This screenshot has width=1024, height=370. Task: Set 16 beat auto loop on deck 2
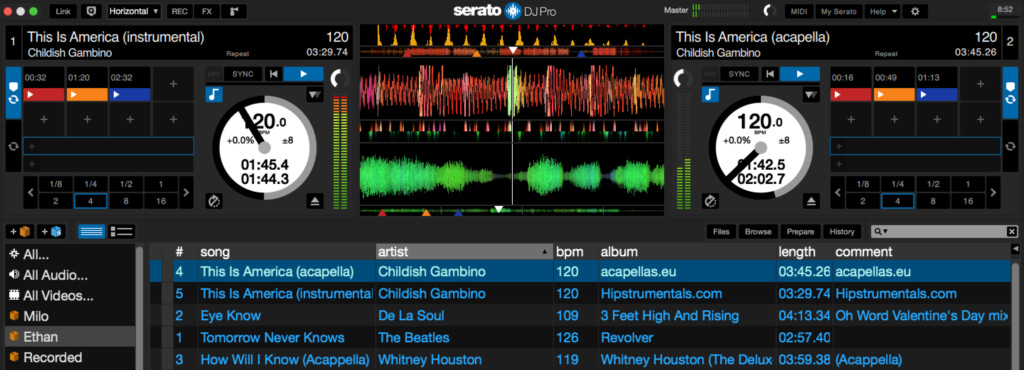968,201
